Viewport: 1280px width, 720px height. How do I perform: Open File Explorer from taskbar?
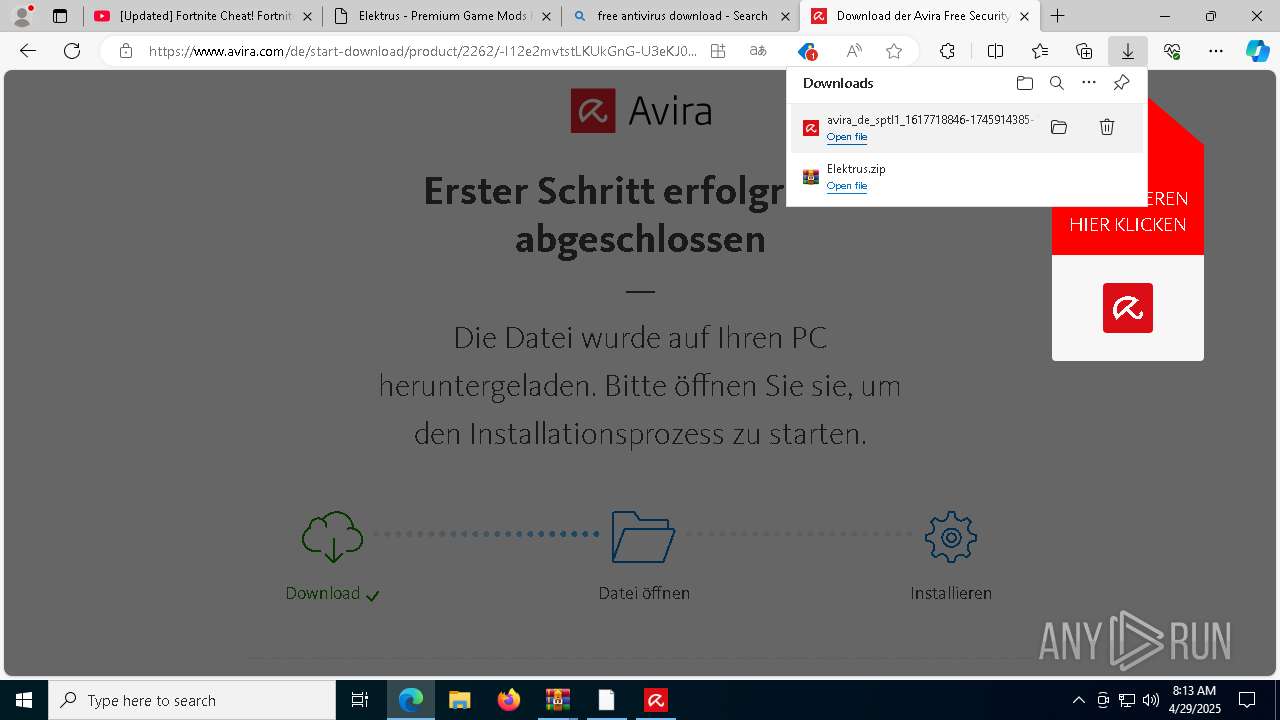[x=459, y=700]
